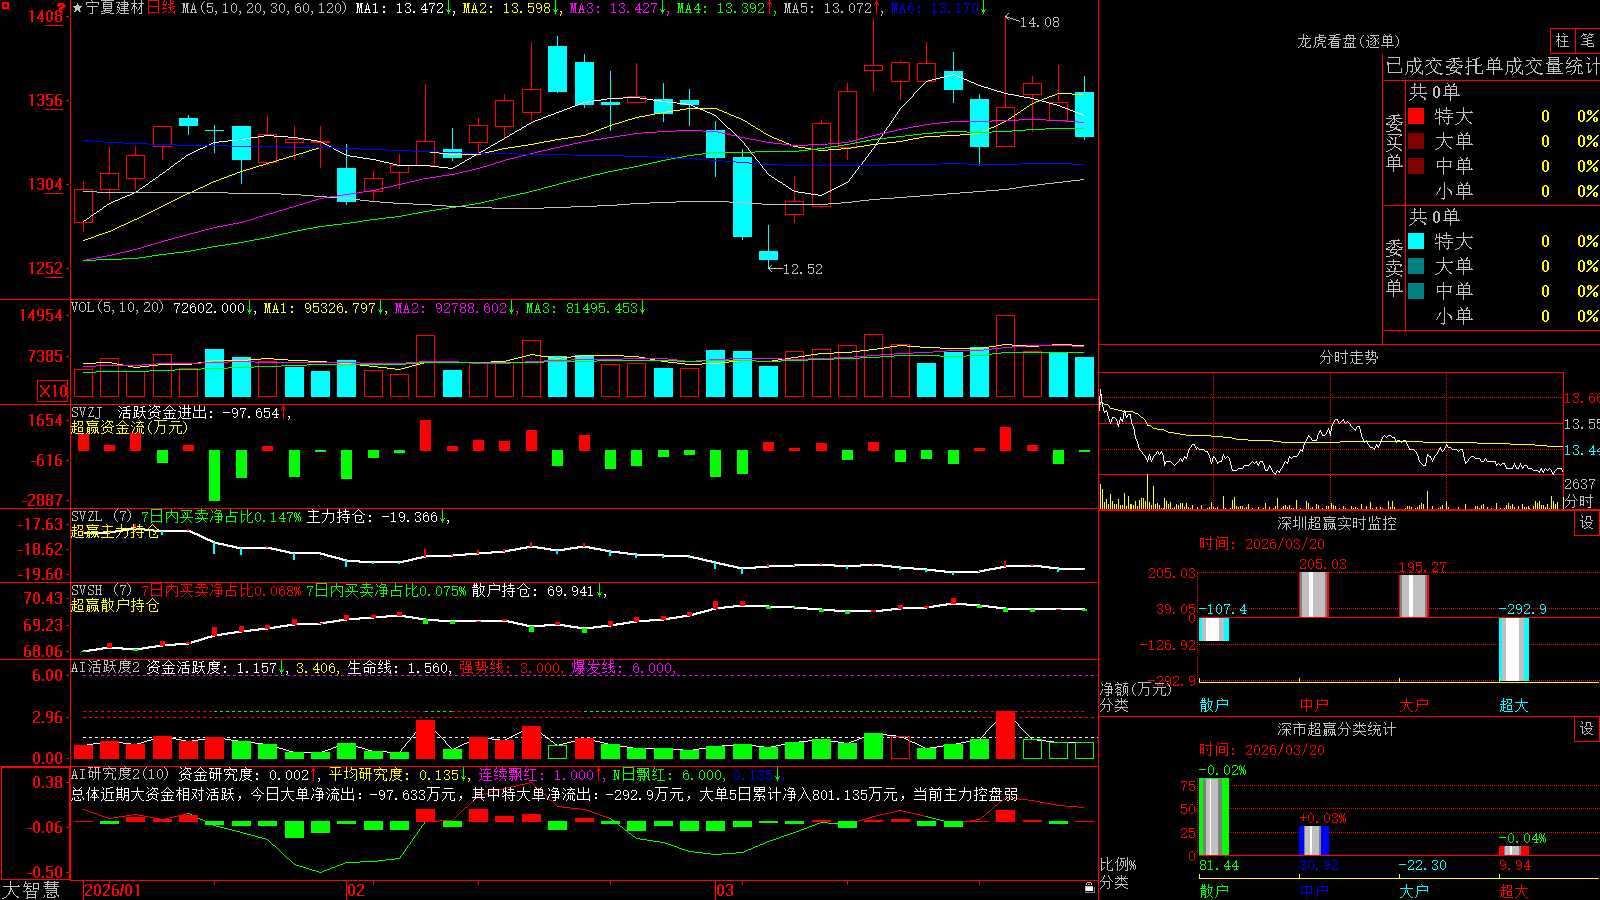Viewport: 1600px width, 900px height.
Task: Click the SVSH (7) indicator label
Action: pyautogui.click(x=101, y=591)
